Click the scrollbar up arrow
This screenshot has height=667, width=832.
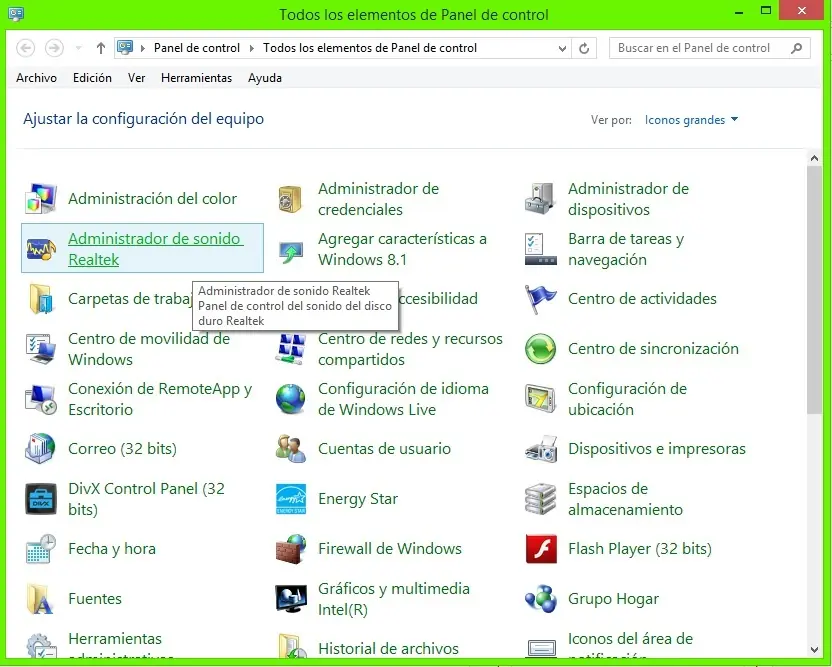tap(814, 158)
